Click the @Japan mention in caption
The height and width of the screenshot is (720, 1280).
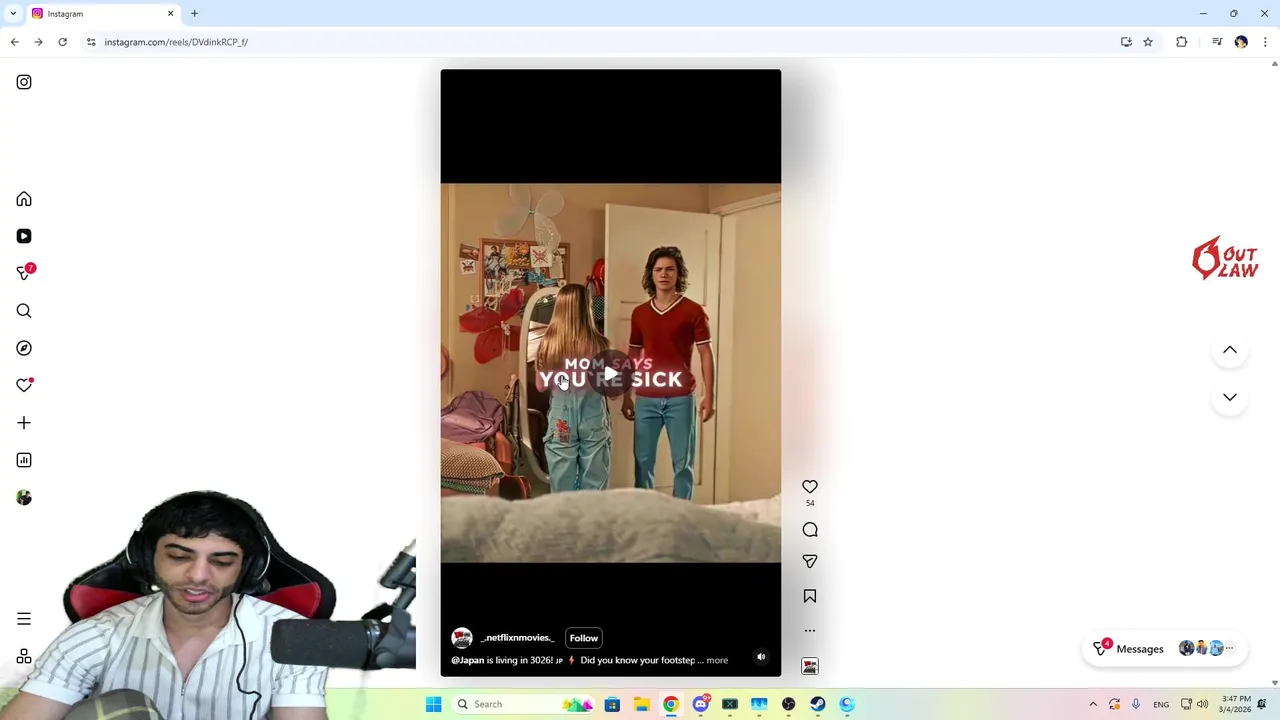tap(467, 660)
